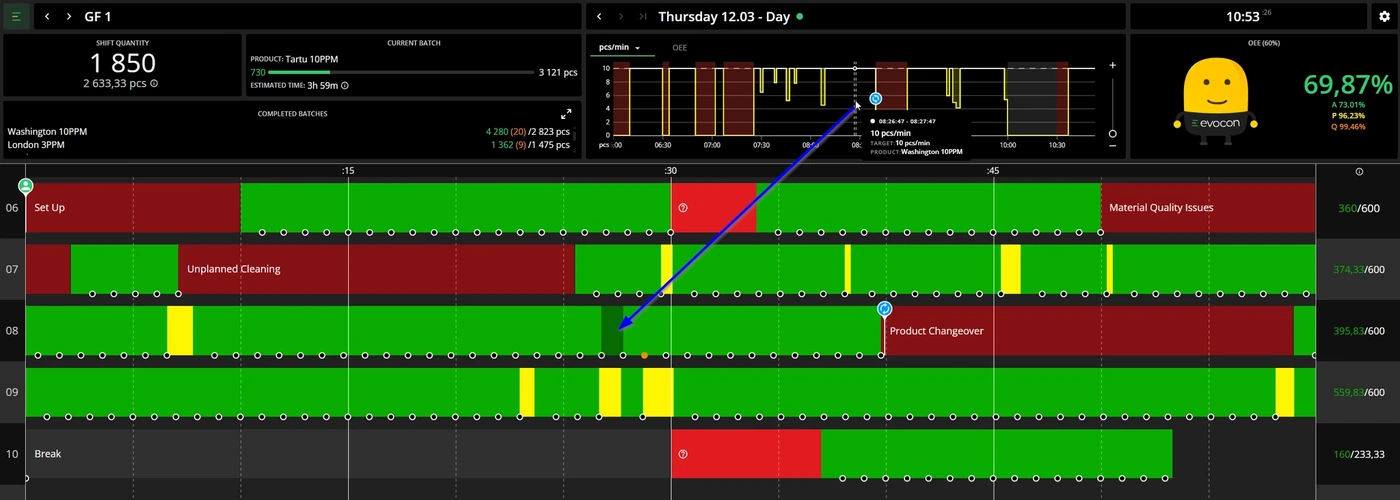Click the 3 121 pcs batch target
The width and height of the screenshot is (1400, 500).
pyautogui.click(x=557, y=73)
